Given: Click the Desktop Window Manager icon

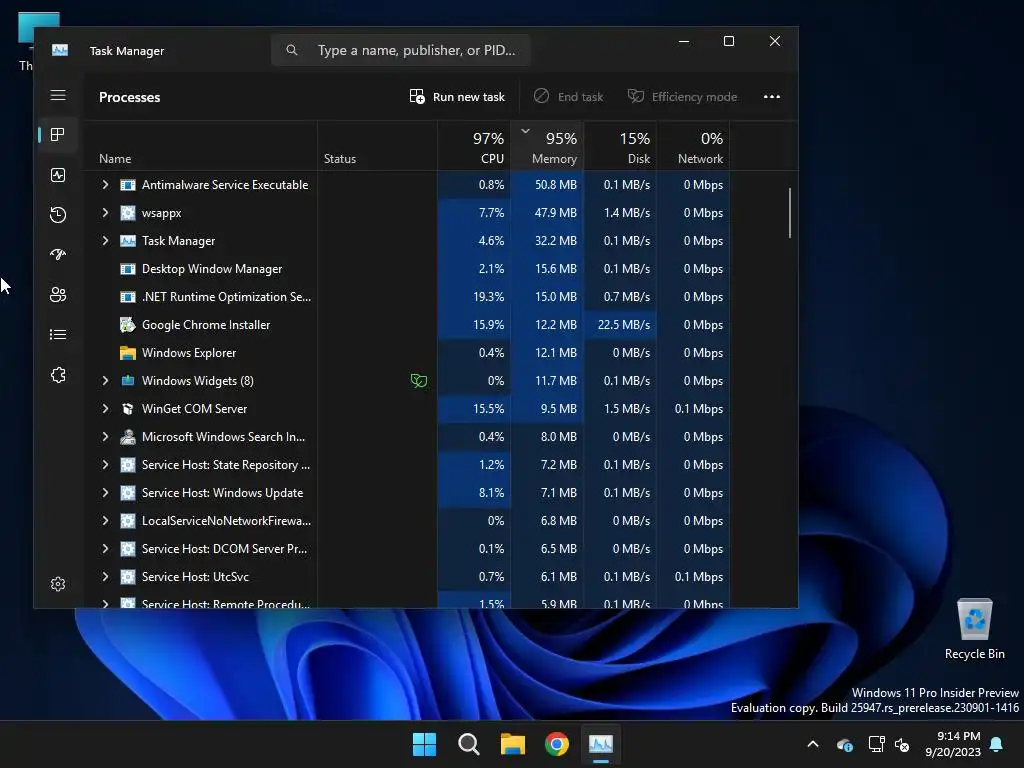Looking at the screenshot, I should [128, 269].
